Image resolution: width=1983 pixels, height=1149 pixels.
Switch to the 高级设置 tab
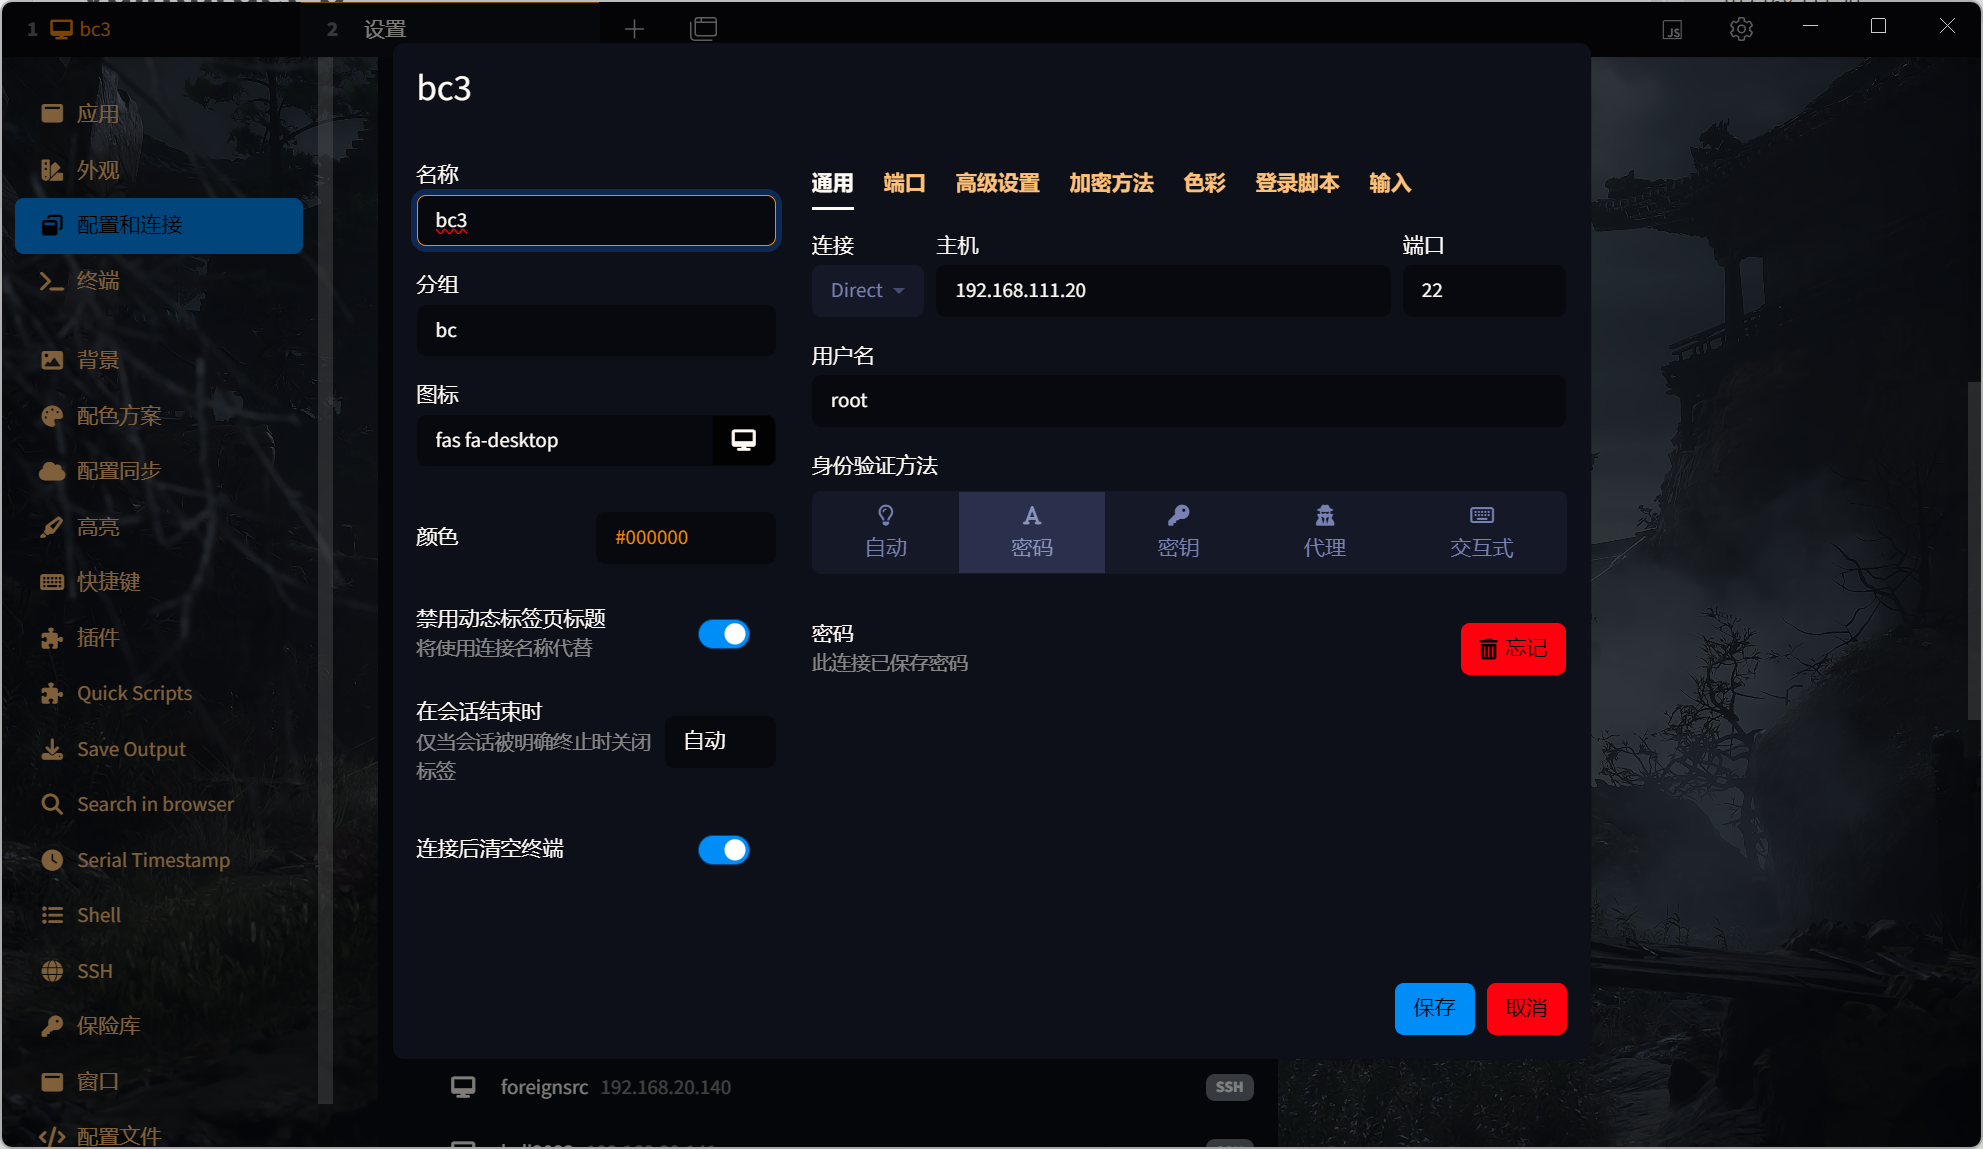click(x=997, y=183)
